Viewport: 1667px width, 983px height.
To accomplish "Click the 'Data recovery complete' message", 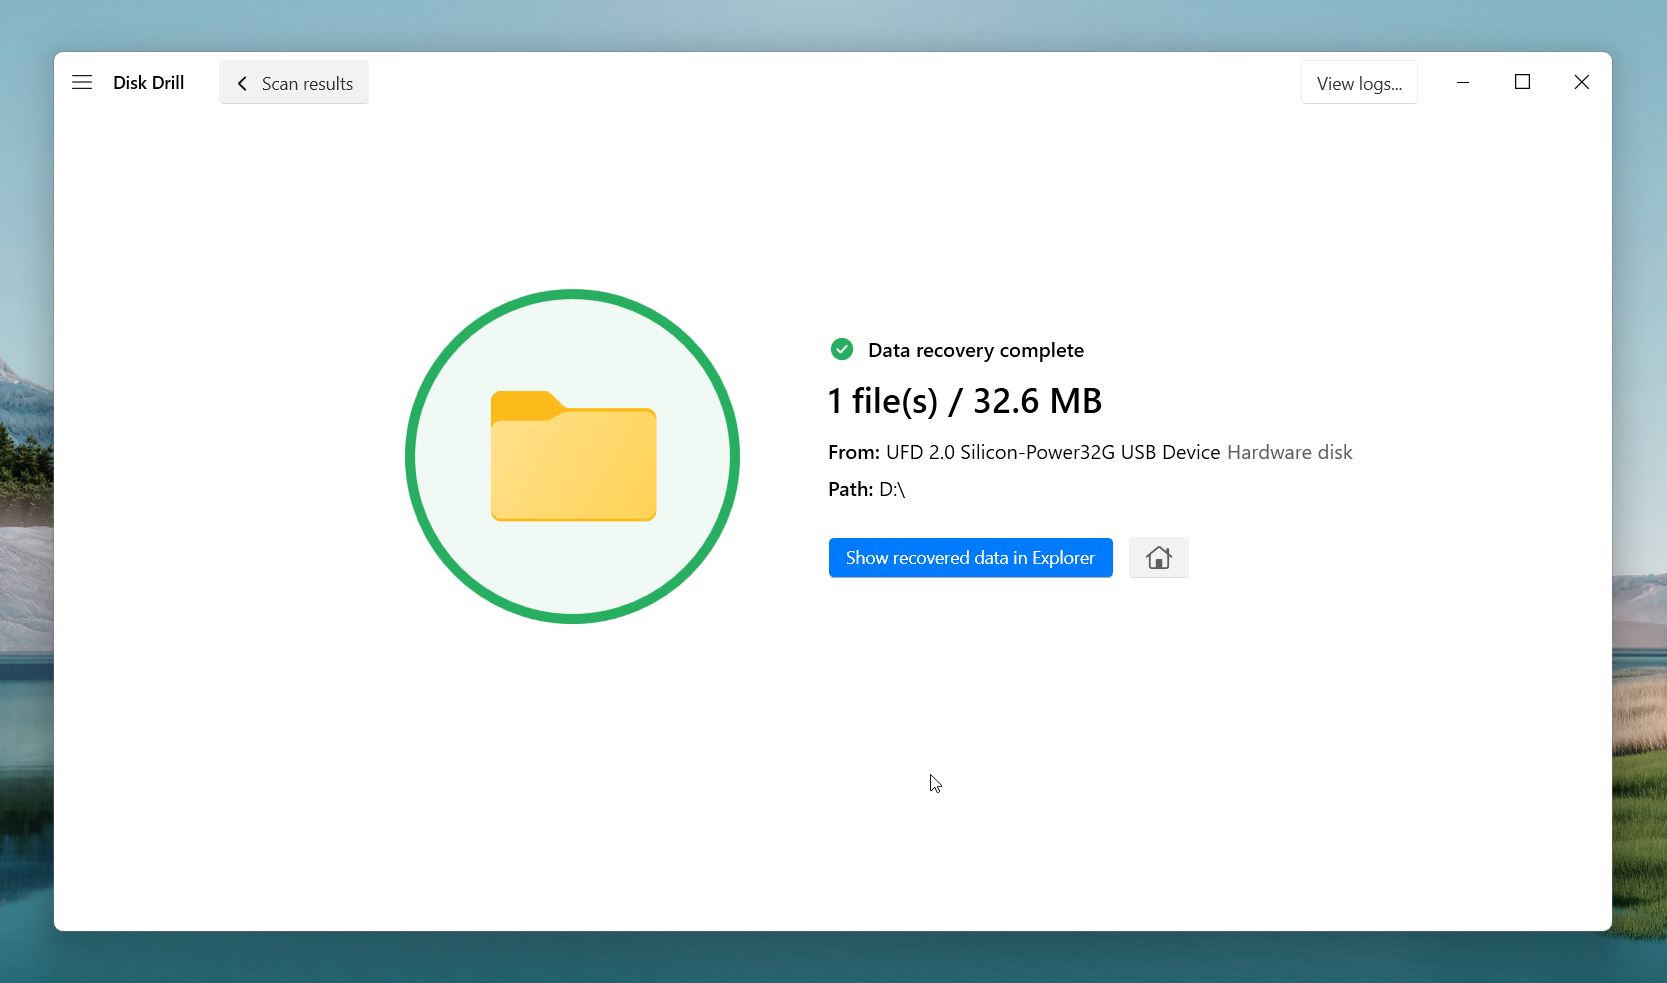I will coord(976,350).
